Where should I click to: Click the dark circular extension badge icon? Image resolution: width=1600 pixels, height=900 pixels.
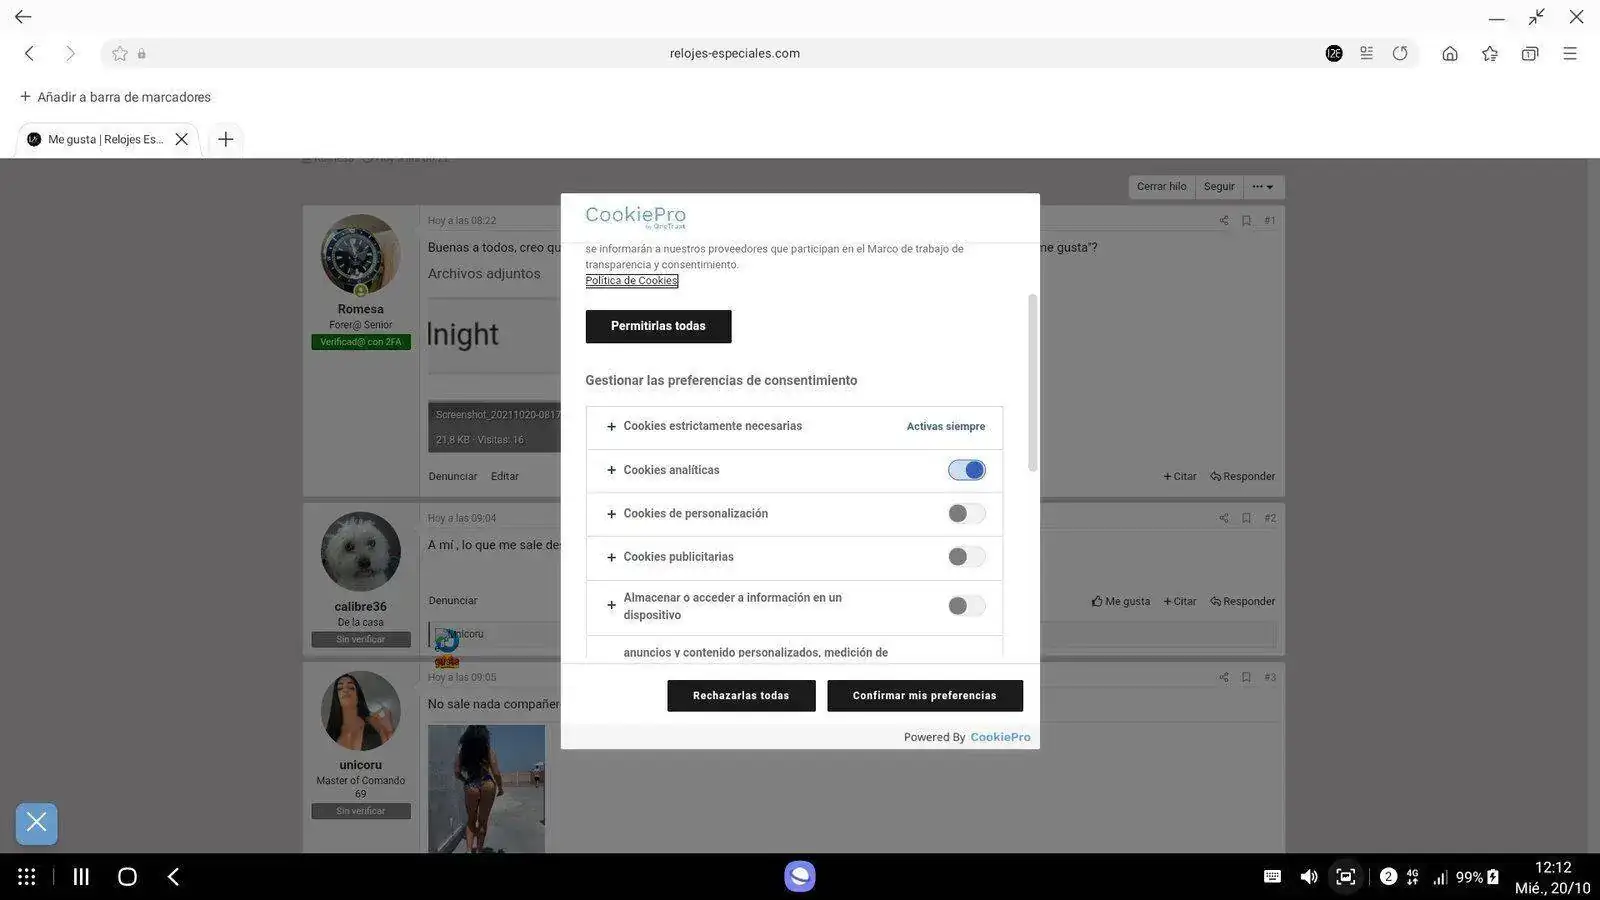(1334, 53)
